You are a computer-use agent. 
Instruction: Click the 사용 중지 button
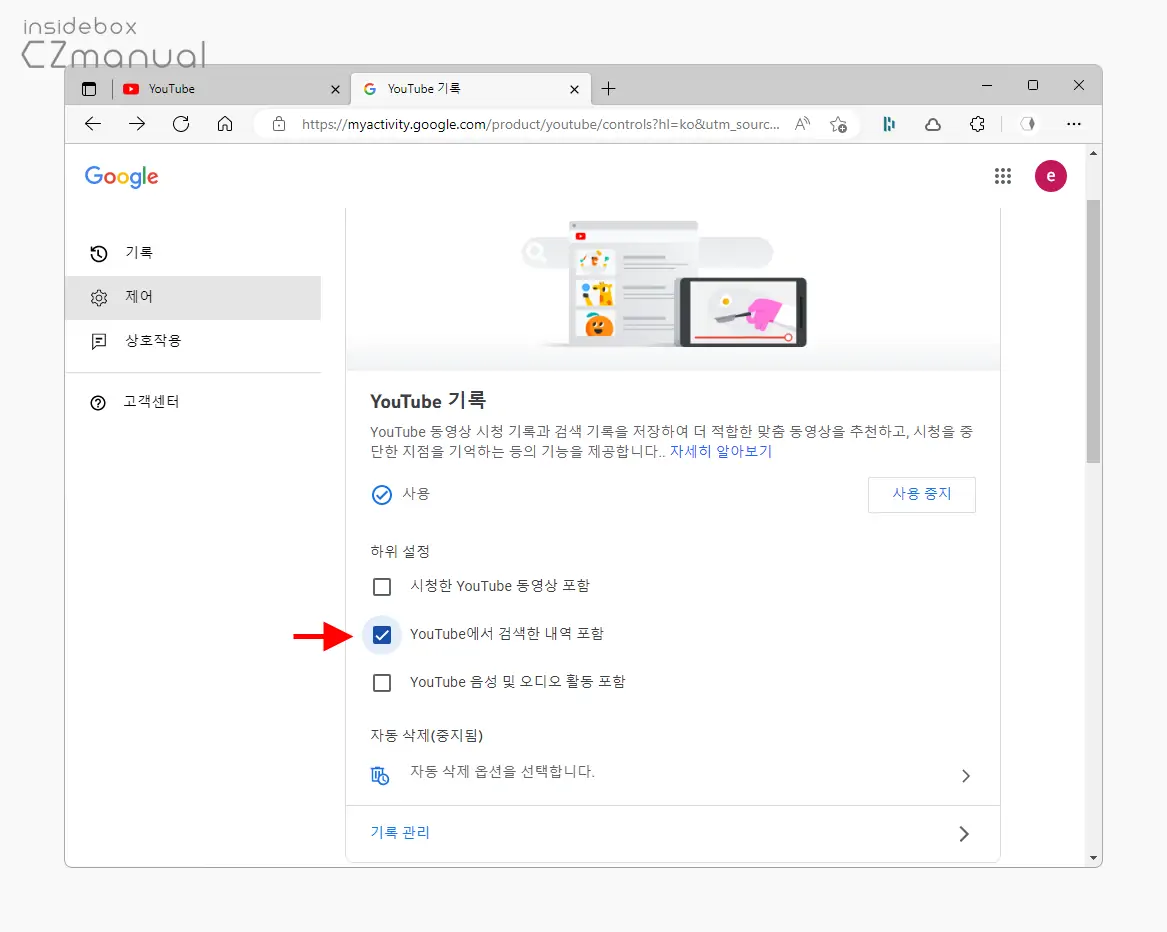click(x=921, y=494)
